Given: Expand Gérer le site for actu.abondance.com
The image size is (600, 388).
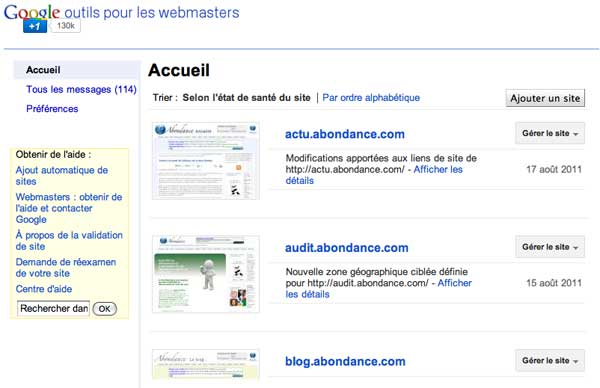Looking at the screenshot, I should [550, 133].
